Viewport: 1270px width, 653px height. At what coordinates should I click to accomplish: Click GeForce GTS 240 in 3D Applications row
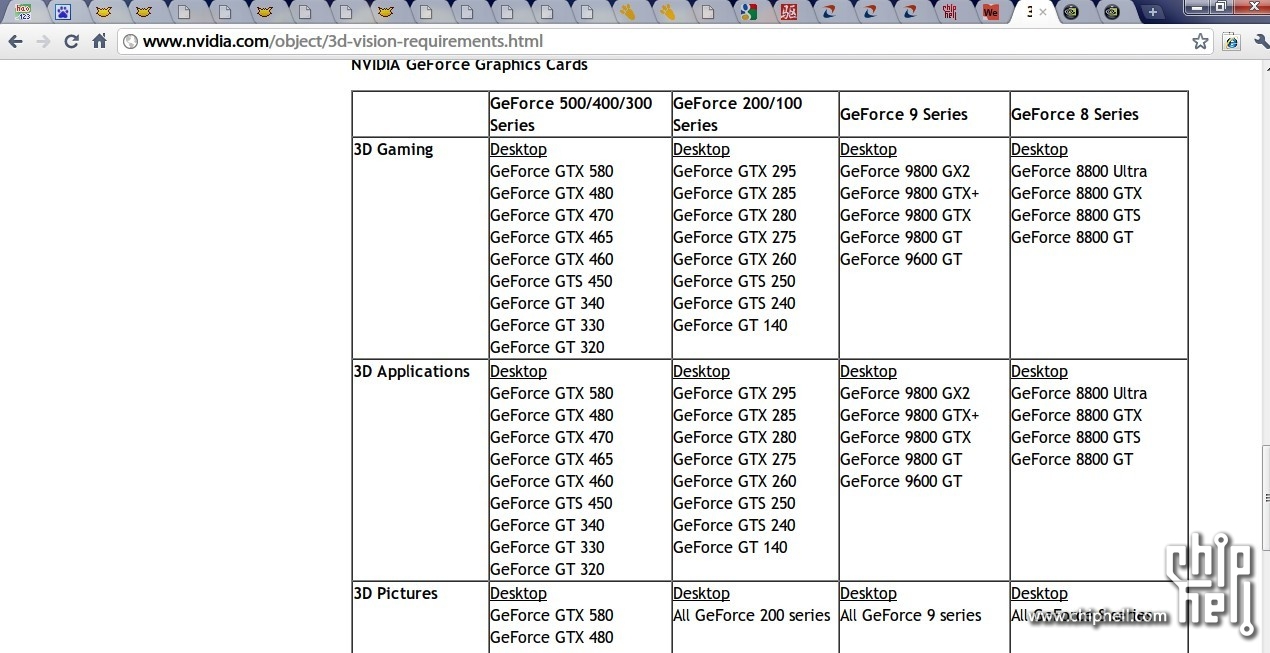tap(734, 525)
